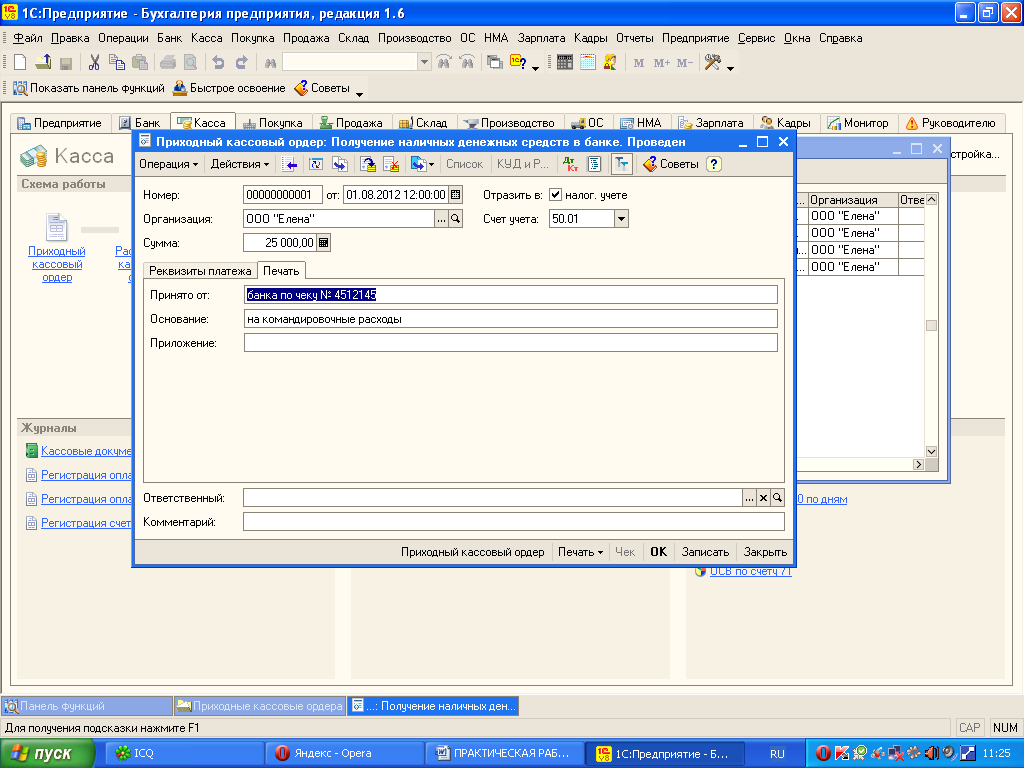Click the Copy icon in main toolbar
This screenshot has width=1024, height=768.
[117, 63]
